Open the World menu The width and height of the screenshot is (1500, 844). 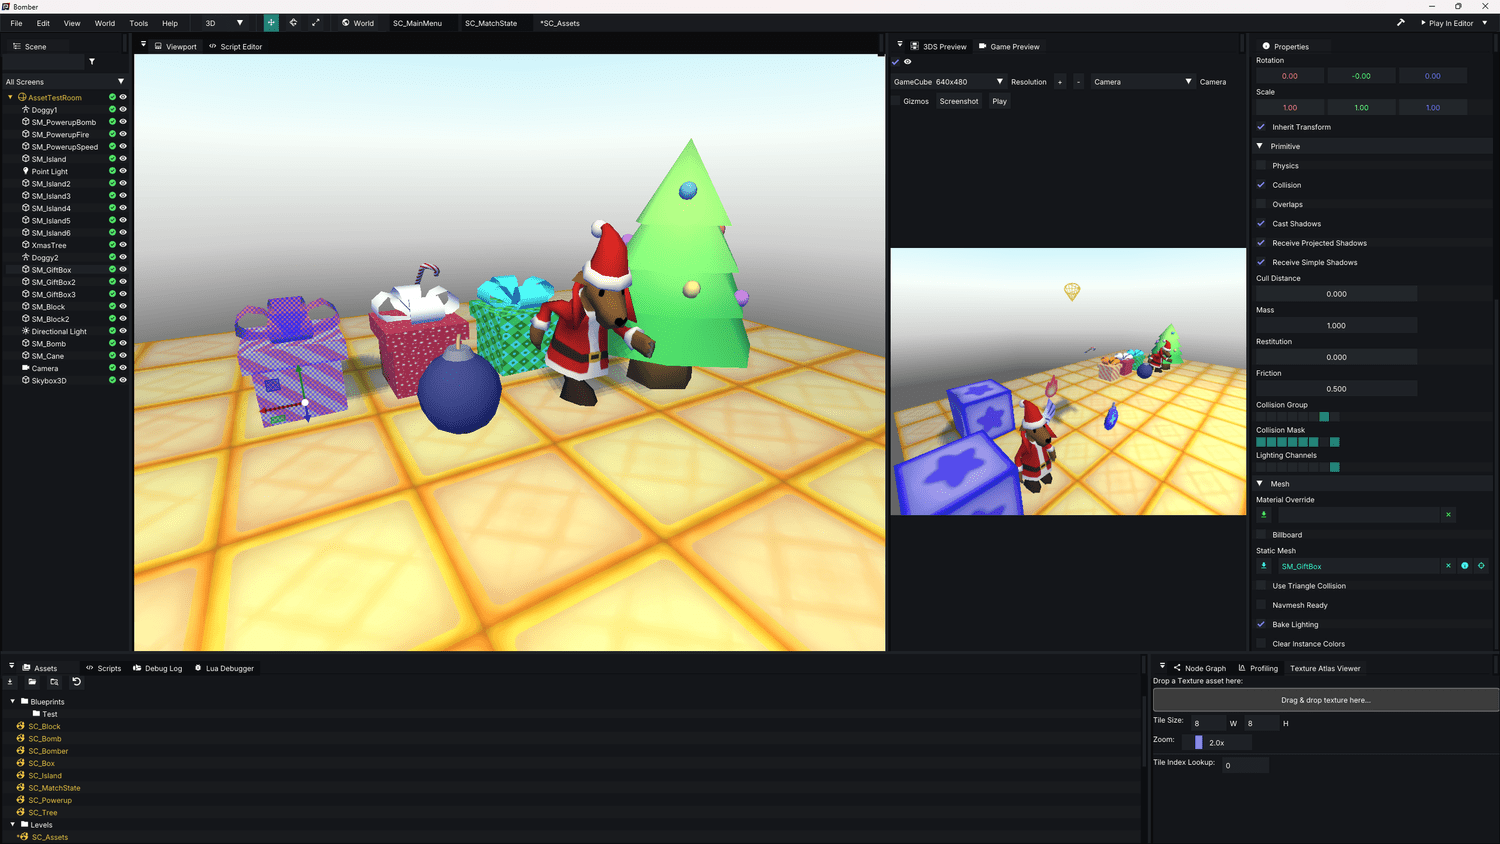point(104,23)
